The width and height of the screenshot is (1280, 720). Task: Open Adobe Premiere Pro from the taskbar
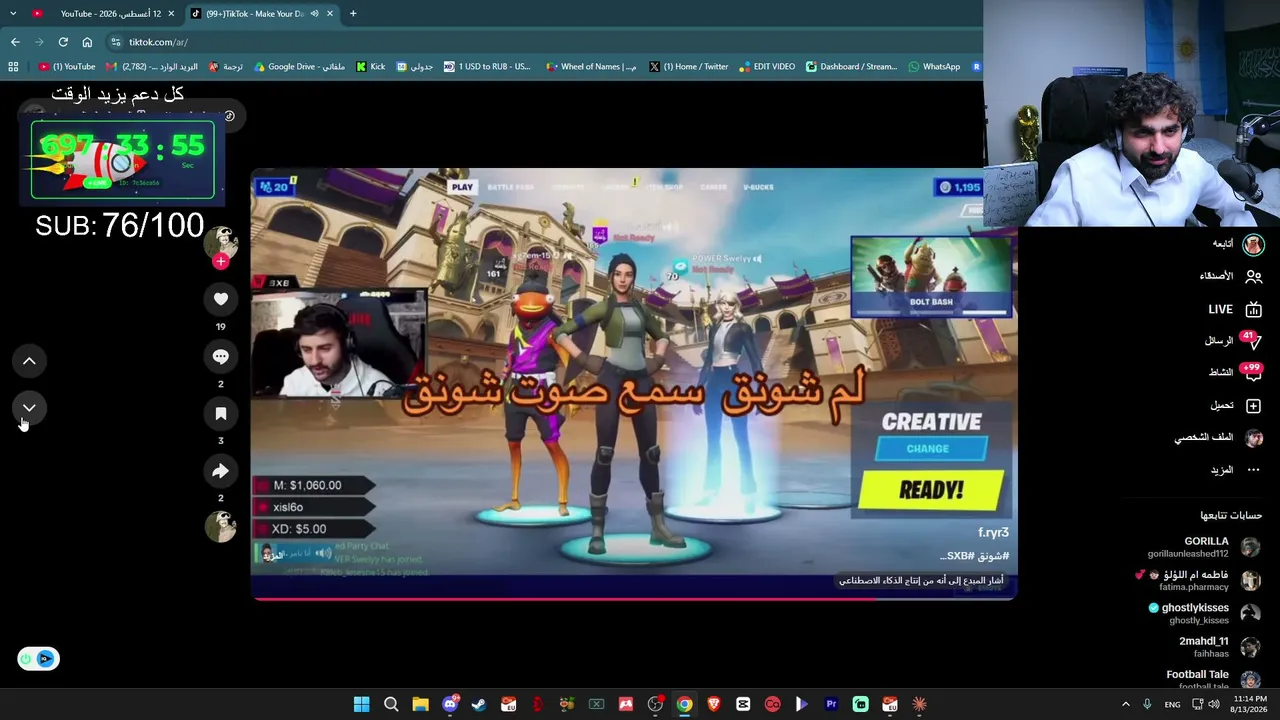point(831,704)
